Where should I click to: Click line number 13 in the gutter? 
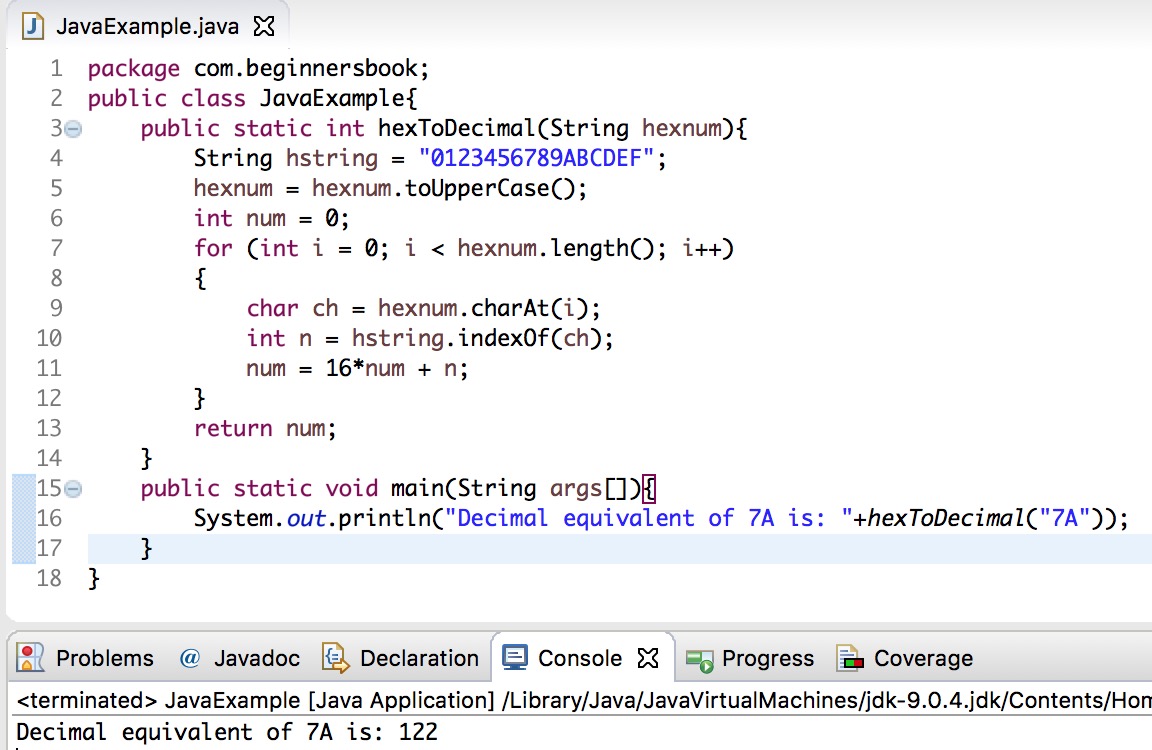(x=49, y=428)
